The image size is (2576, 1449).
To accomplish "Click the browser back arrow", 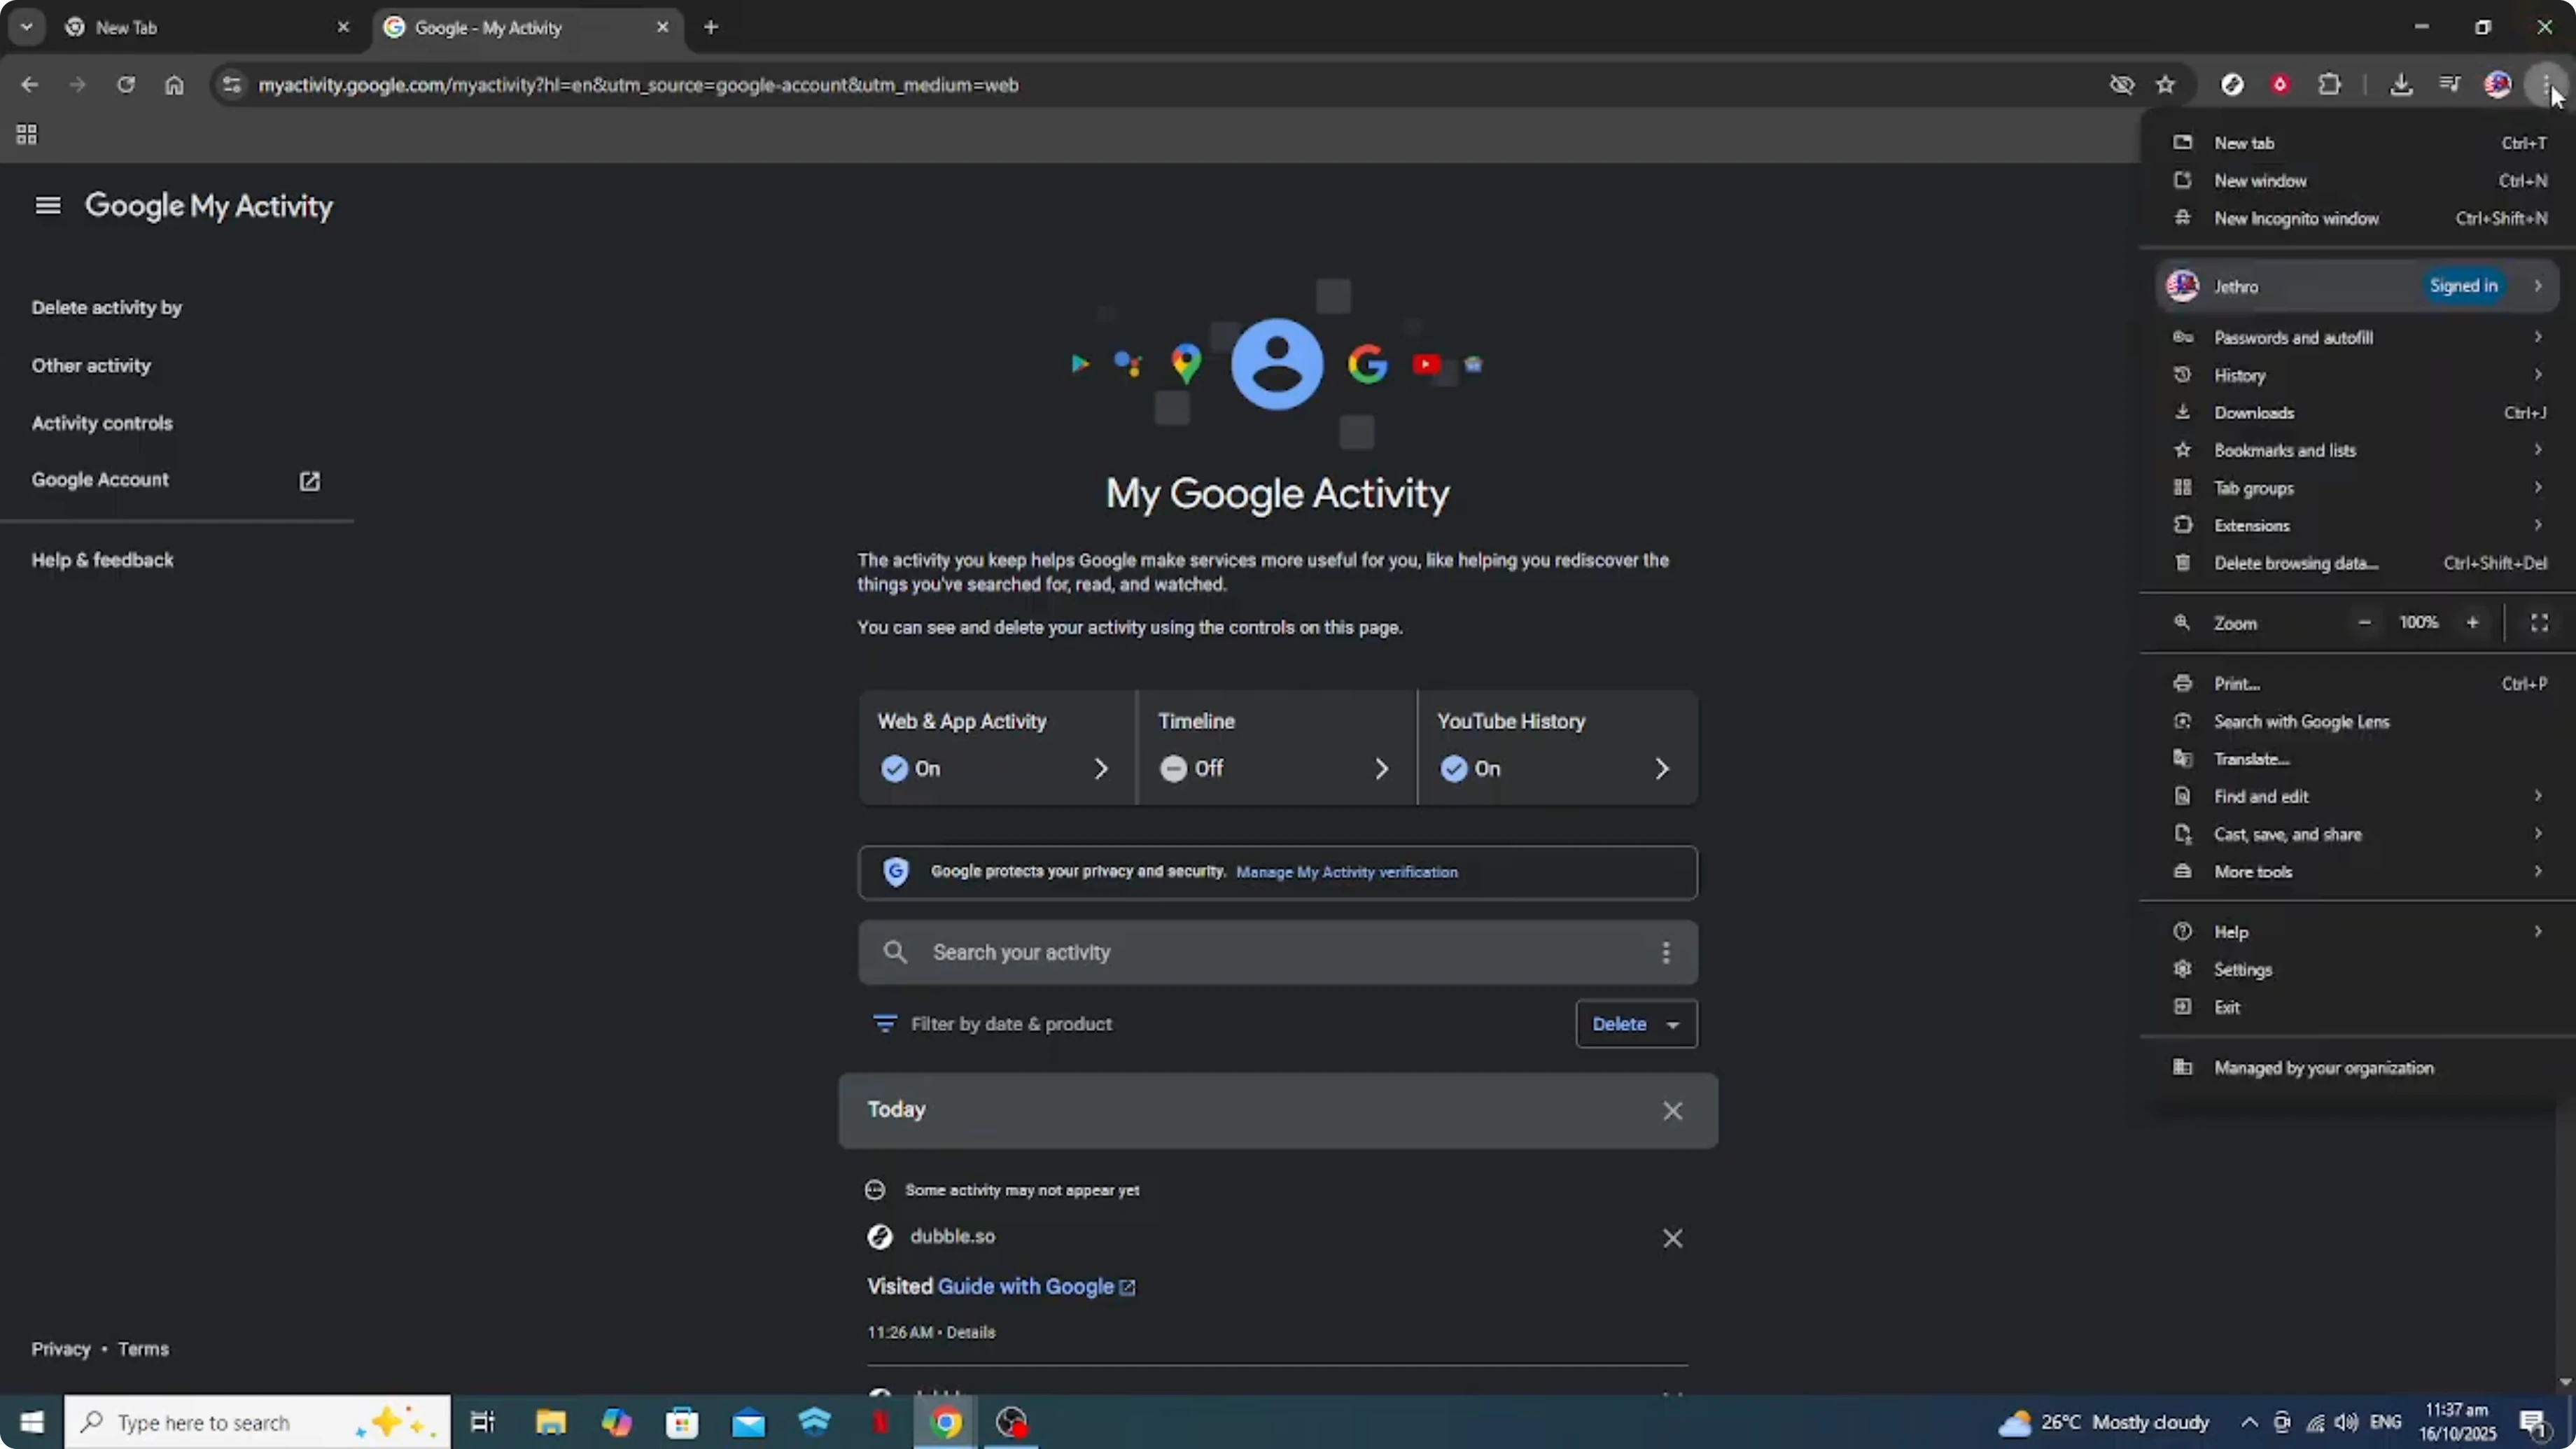I will pyautogui.click(x=29, y=85).
